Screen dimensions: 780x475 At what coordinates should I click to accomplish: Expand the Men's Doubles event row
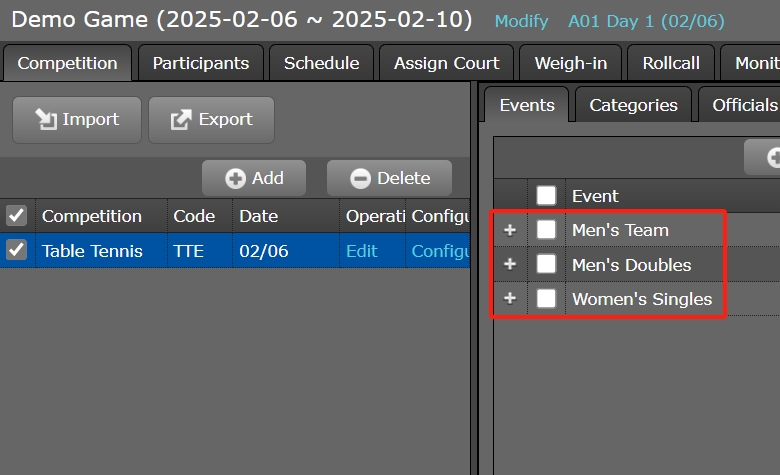click(x=510, y=265)
